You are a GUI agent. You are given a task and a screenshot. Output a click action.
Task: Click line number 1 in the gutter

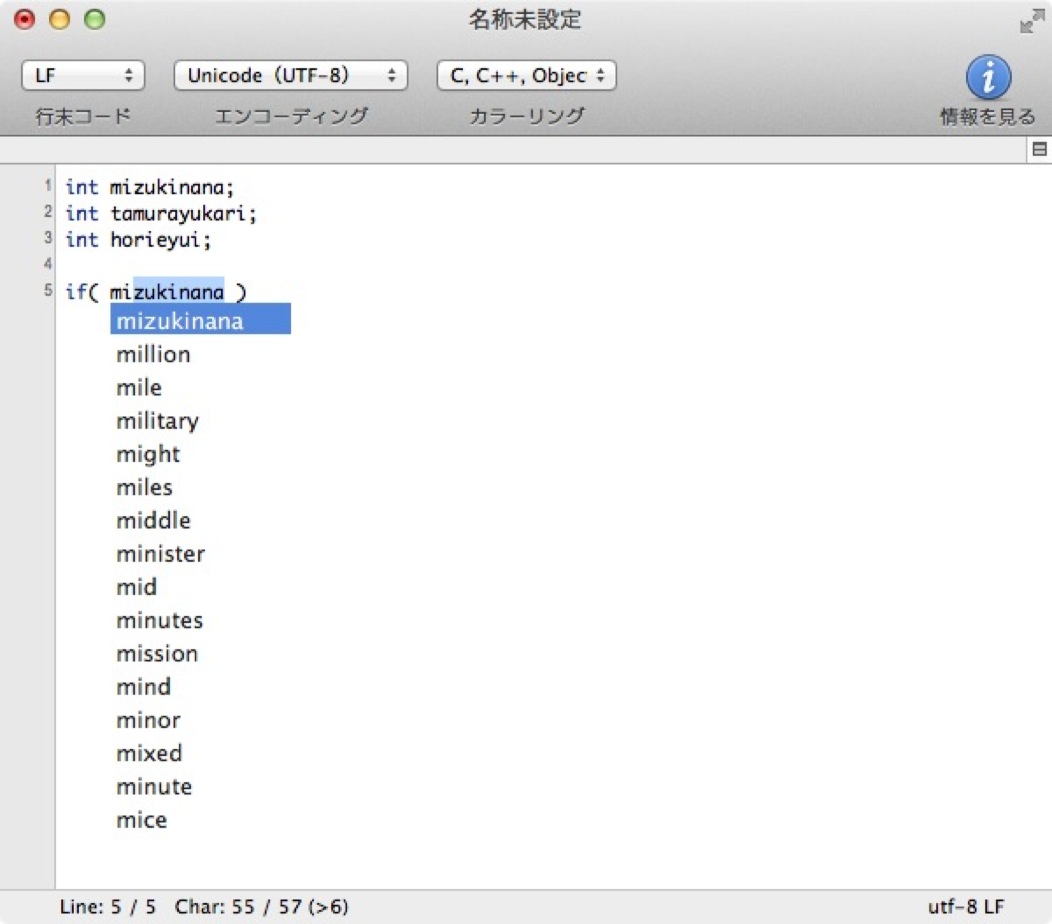click(x=48, y=185)
